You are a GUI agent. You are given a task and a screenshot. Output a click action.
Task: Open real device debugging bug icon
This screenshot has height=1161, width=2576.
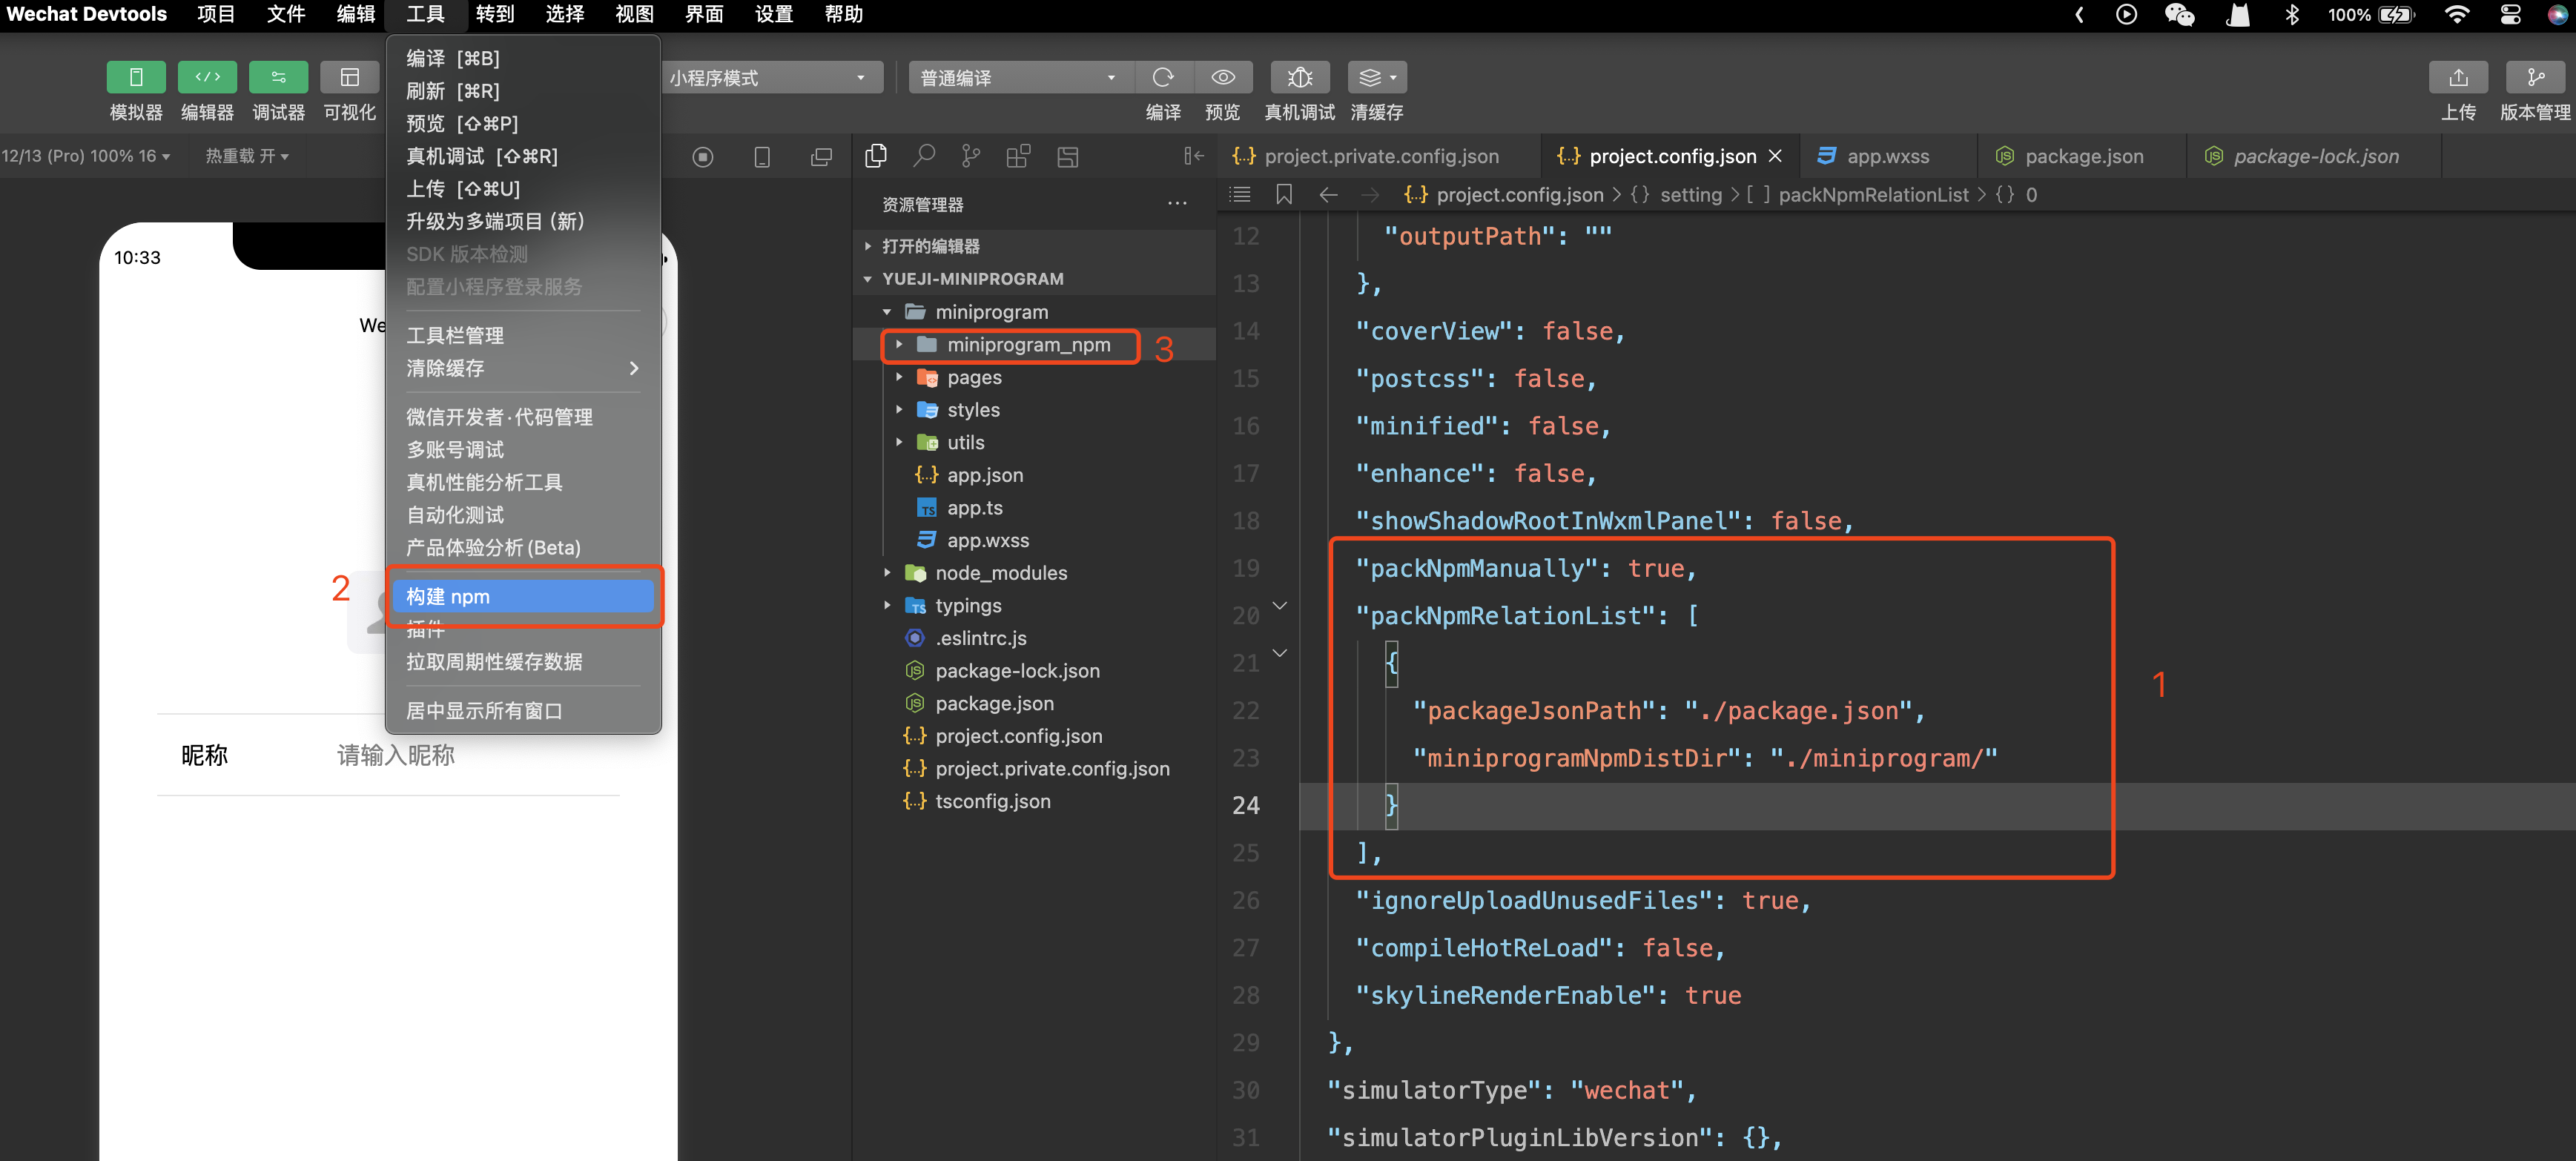point(1299,77)
